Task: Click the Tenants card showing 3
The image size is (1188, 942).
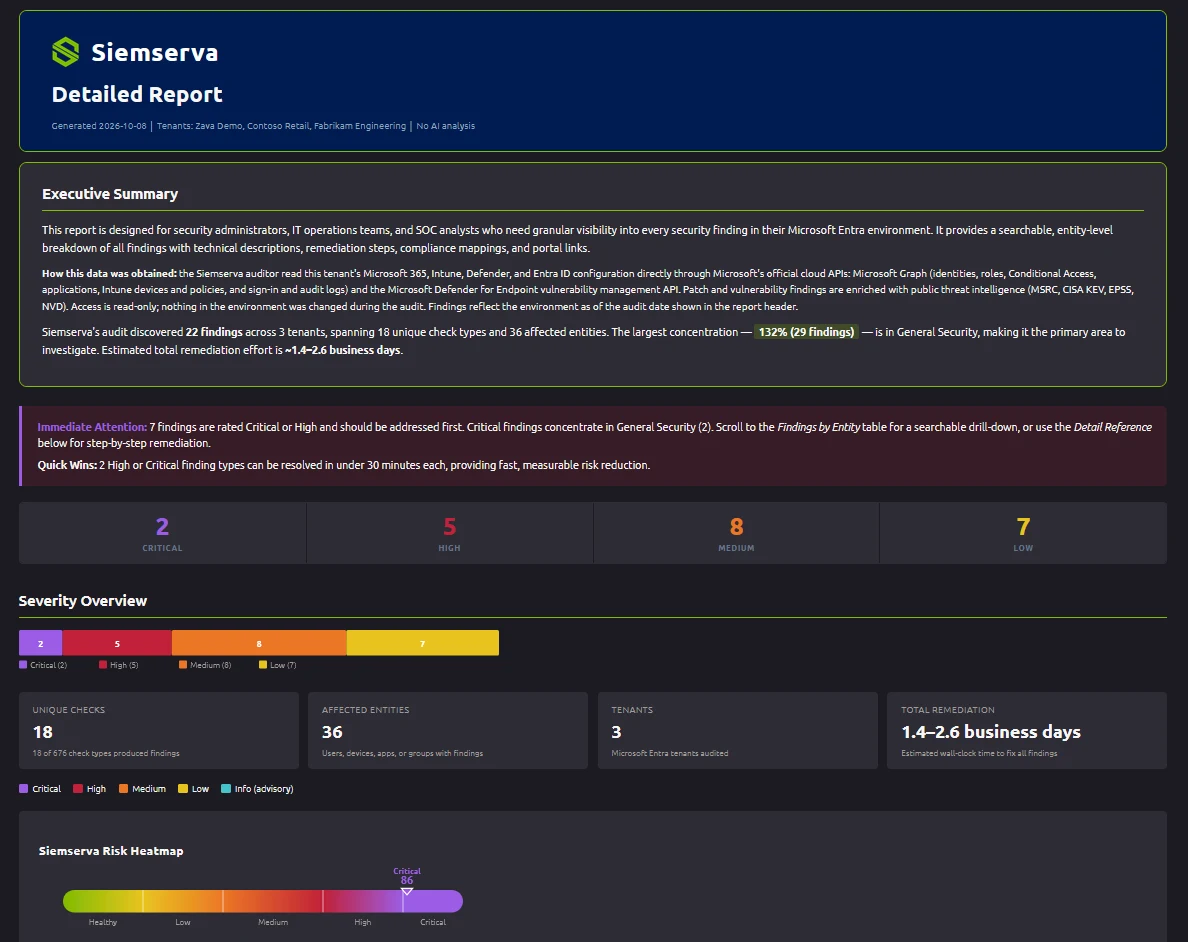Action: [x=737, y=731]
